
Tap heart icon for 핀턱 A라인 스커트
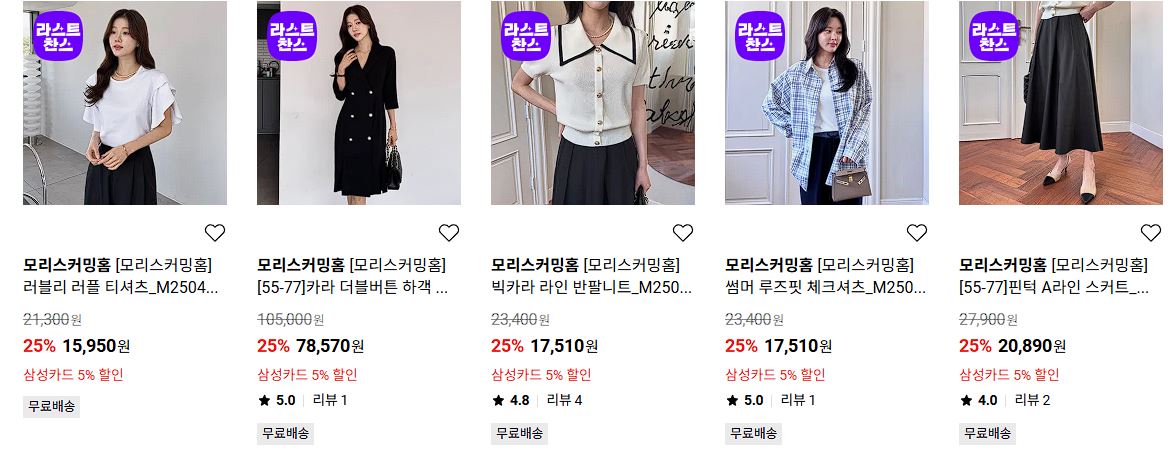1151,233
